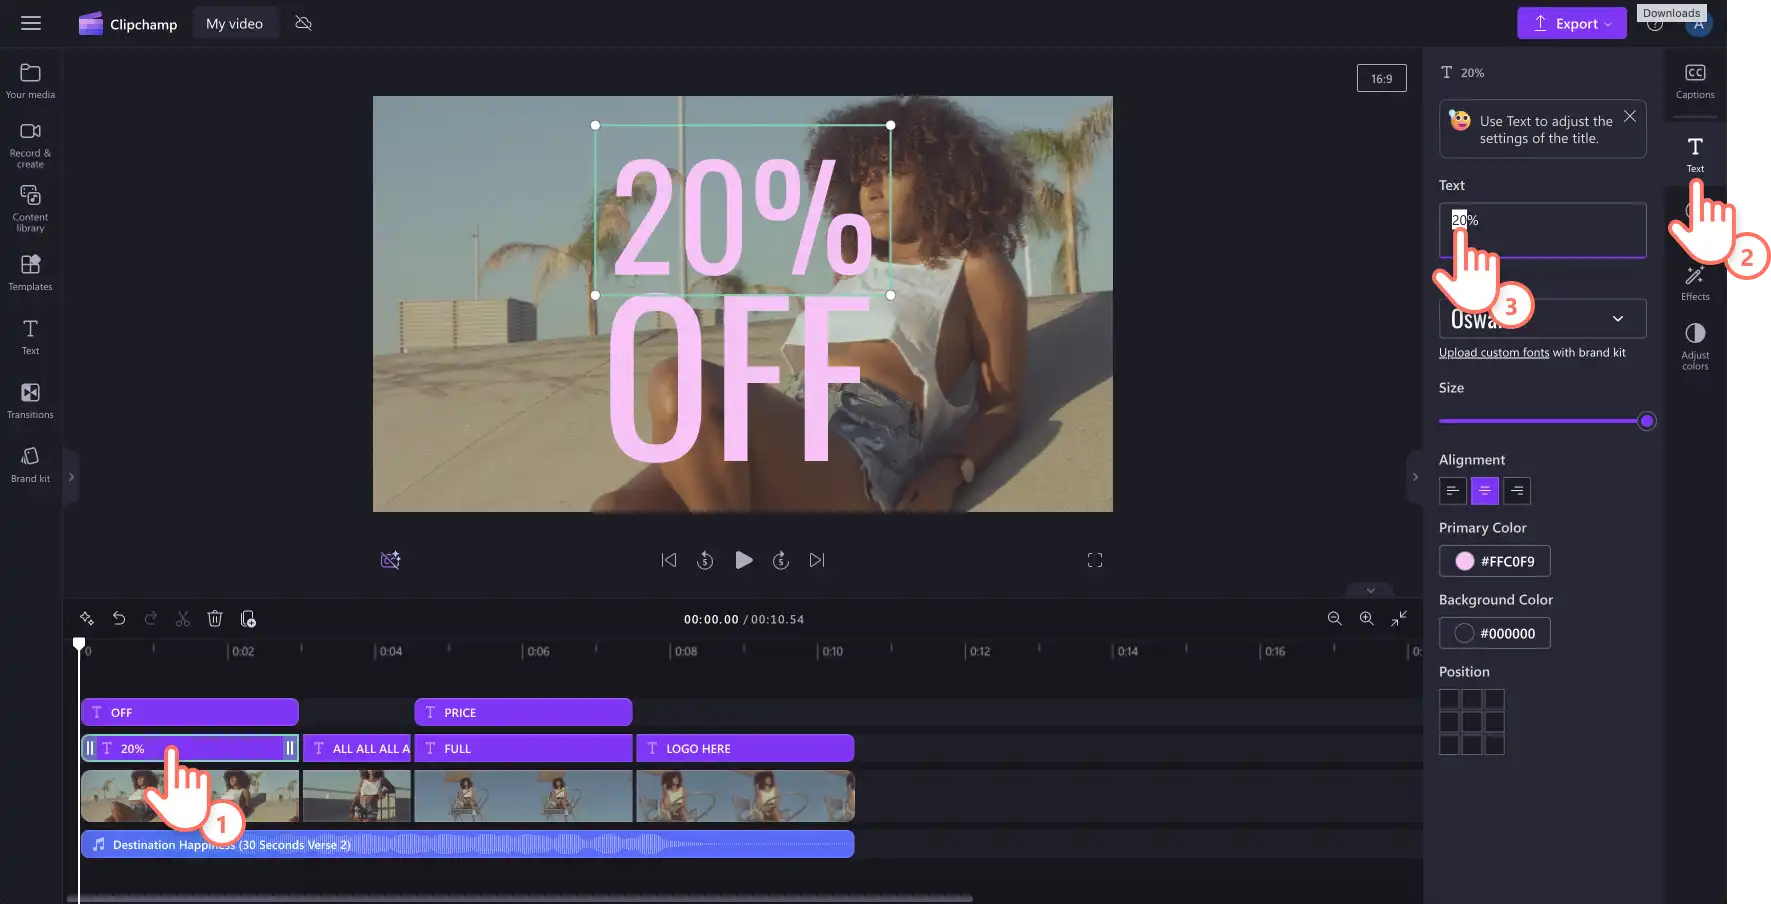Expand the Oswald font dropdown
The width and height of the screenshot is (1771, 904).
[x=1543, y=318]
